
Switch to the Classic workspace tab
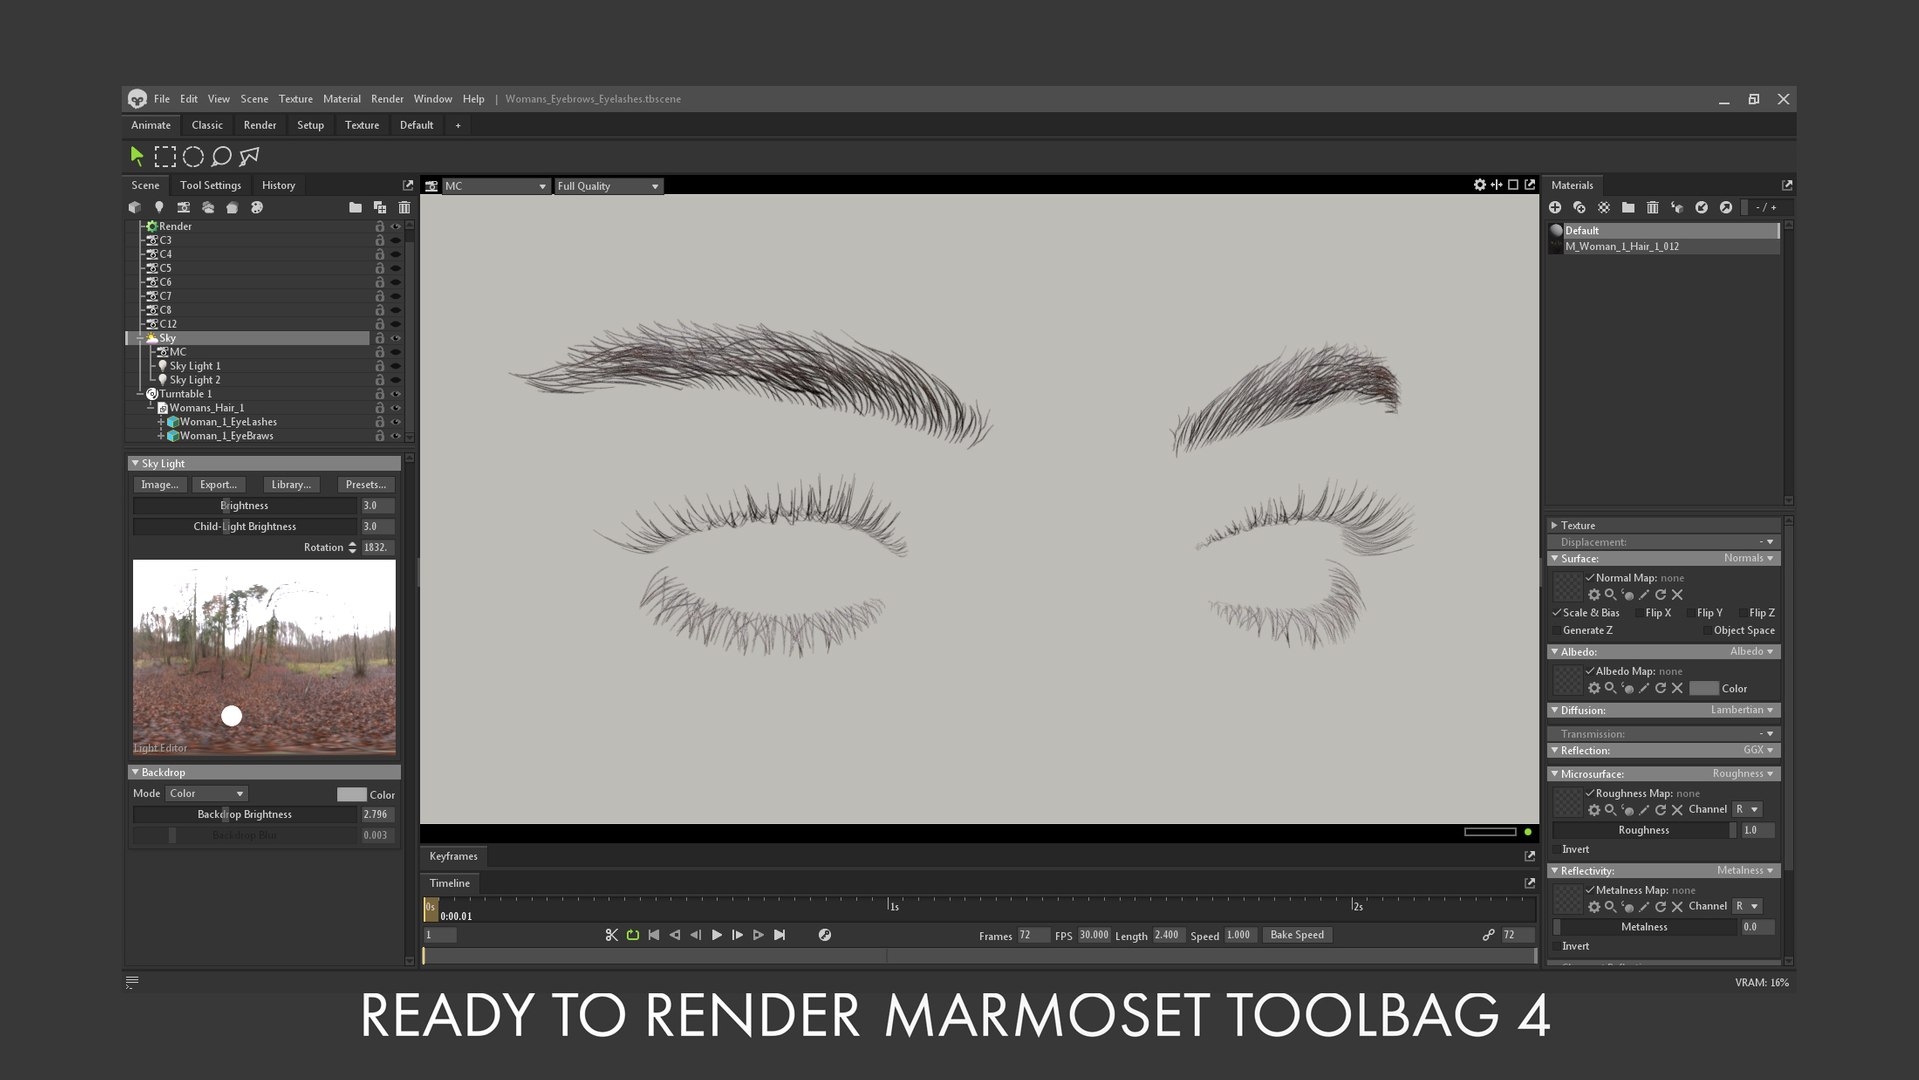(207, 125)
